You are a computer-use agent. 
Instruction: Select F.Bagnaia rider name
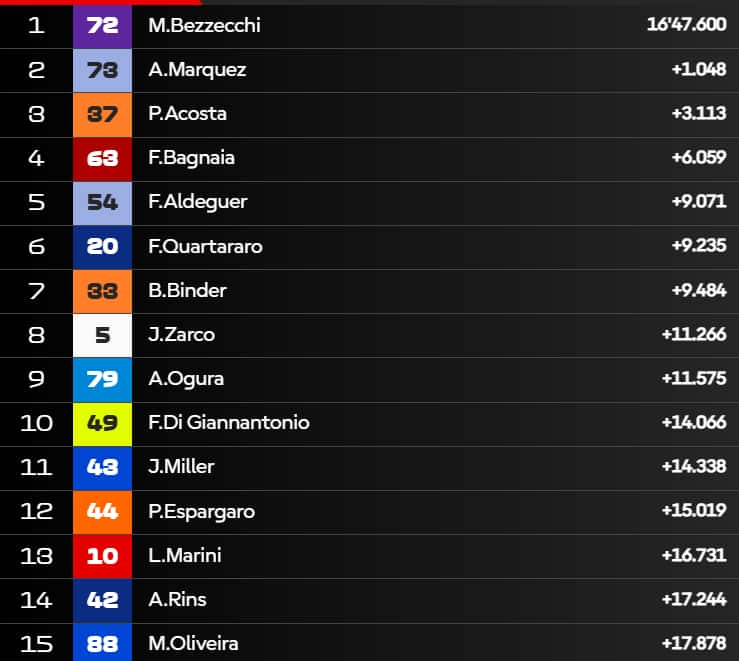[192, 158]
